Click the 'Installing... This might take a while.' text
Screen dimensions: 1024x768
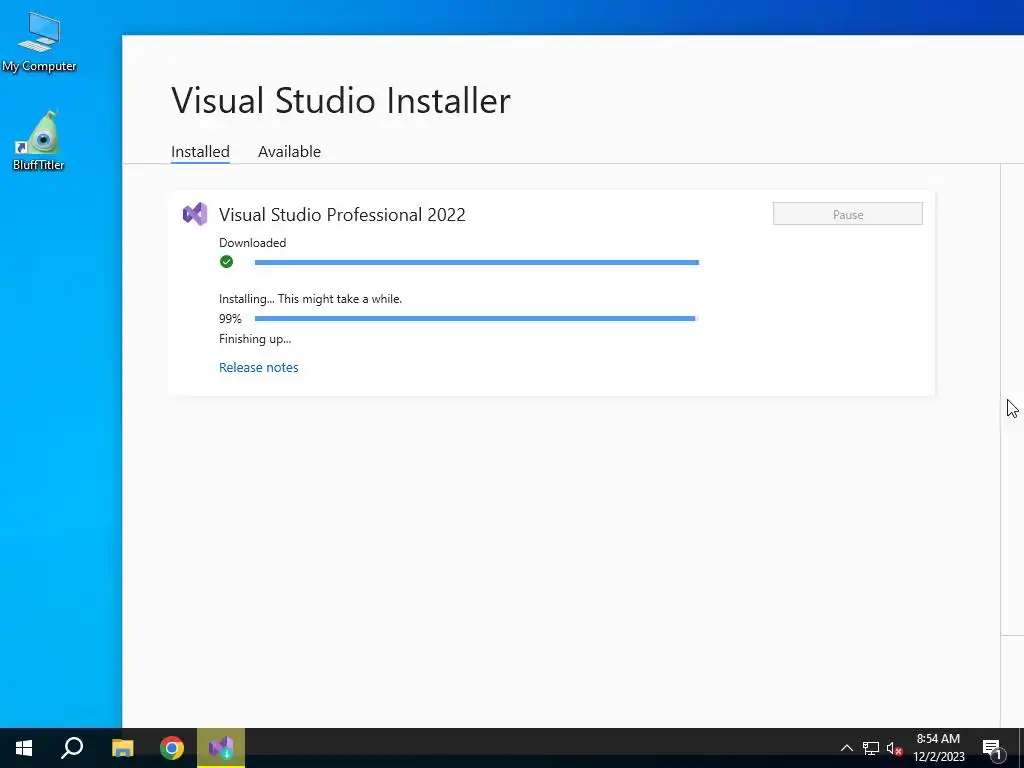tap(310, 299)
